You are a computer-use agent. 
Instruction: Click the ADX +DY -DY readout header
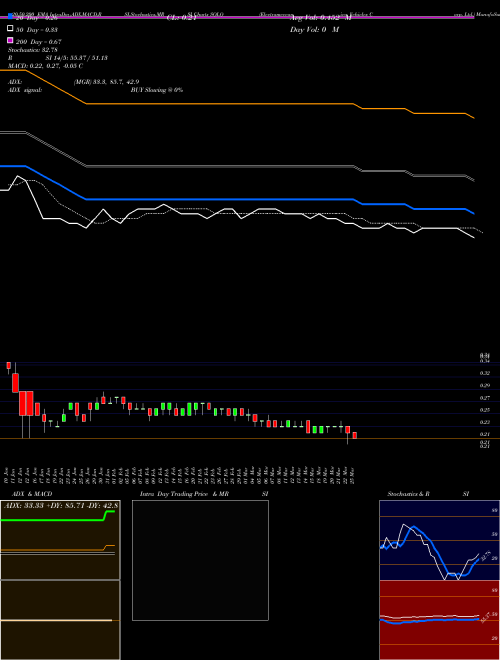(61, 505)
